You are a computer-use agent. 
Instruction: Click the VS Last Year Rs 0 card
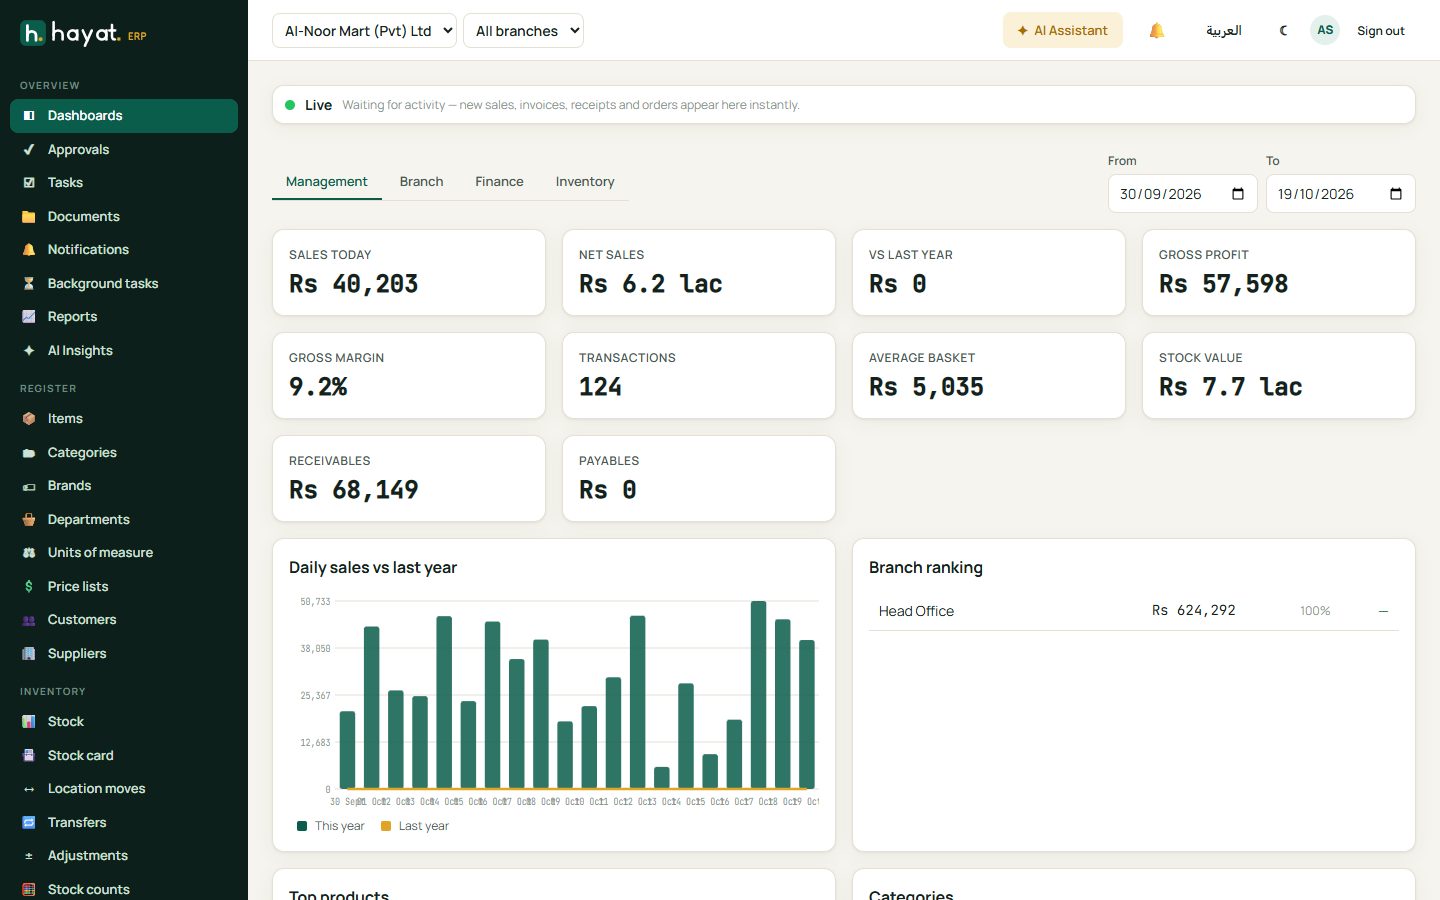[989, 273]
